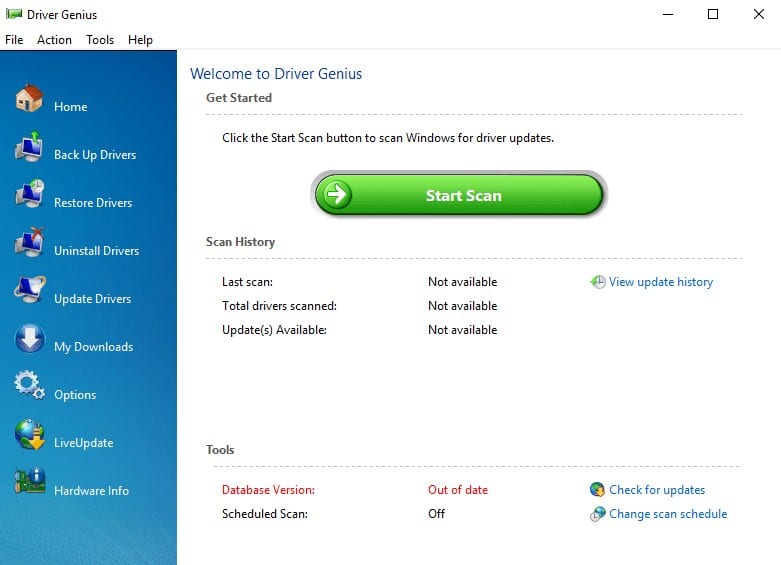Open the Help menu
This screenshot has width=781, height=565.
(140, 40)
